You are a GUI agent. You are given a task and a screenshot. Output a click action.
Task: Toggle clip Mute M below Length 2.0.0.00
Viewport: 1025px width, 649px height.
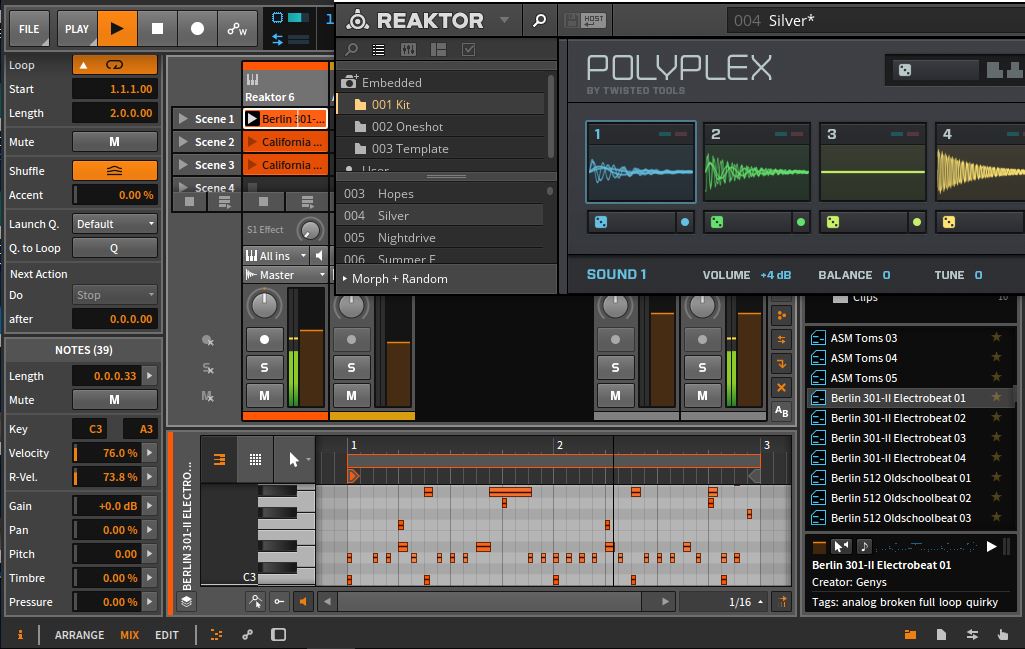[114, 142]
